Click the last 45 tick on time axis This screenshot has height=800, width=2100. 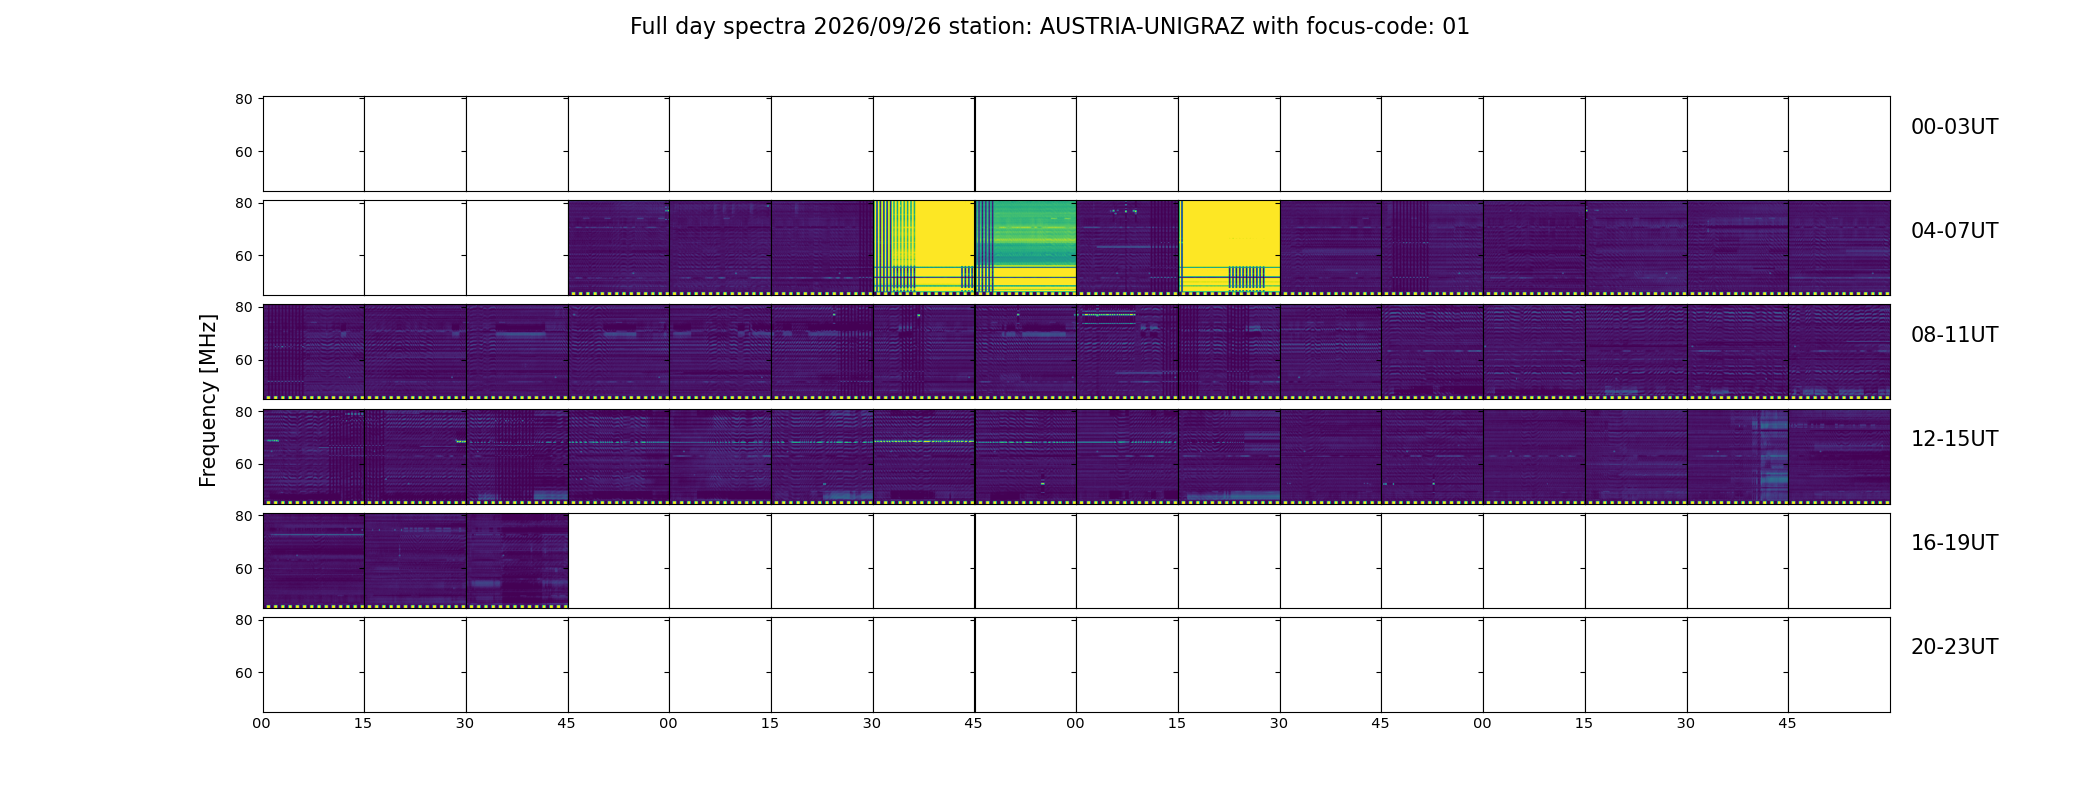click(1787, 723)
